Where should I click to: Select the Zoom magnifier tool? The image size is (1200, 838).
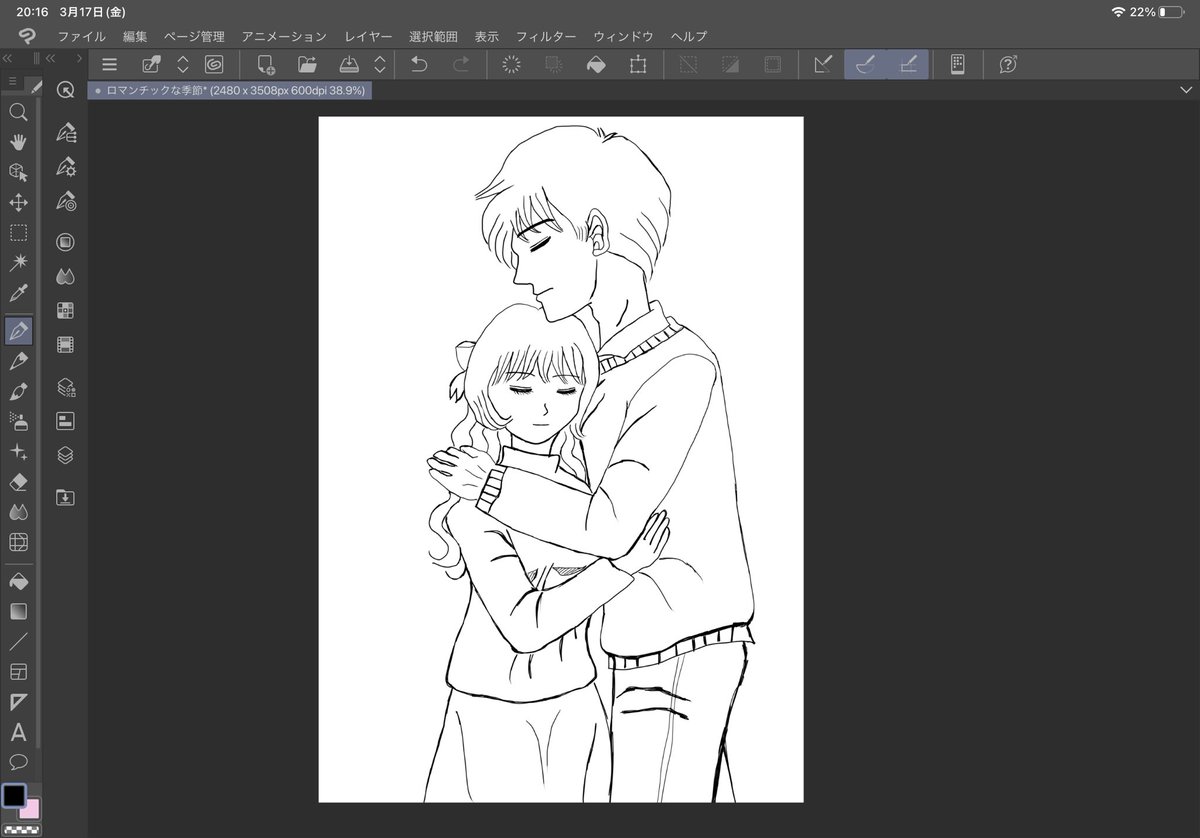pos(18,112)
